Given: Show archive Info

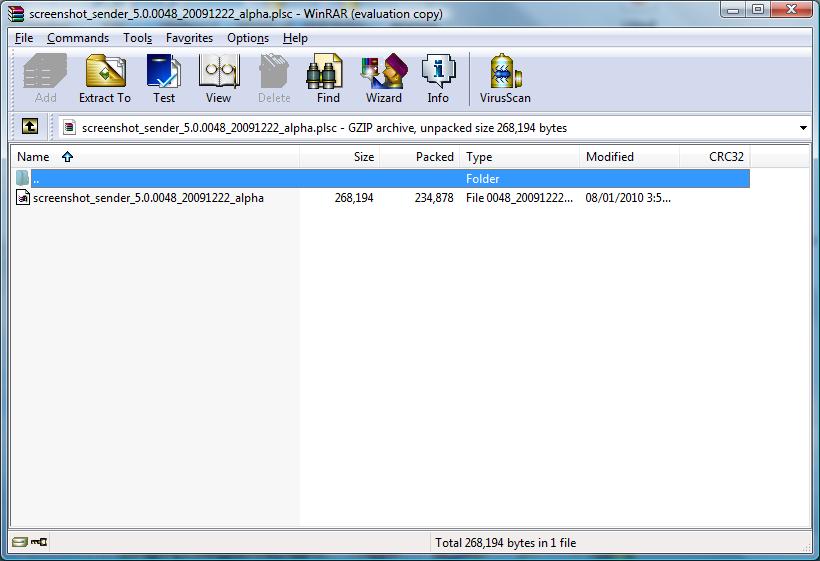Looking at the screenshot, I should point(438,79).
